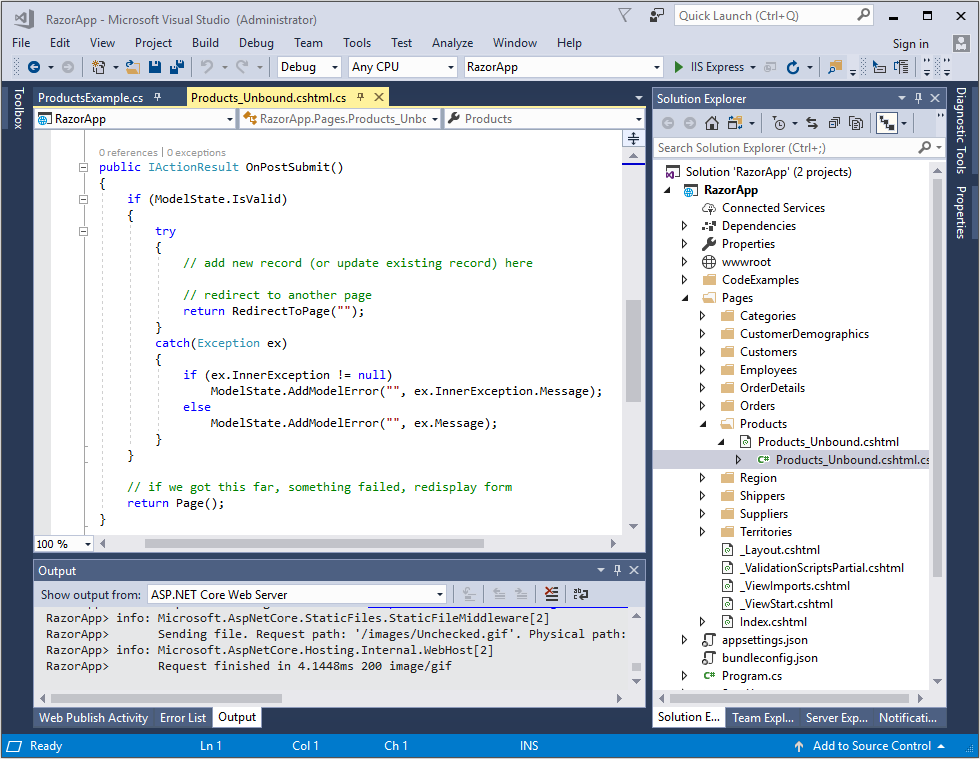This screenshot has height=759, width=980.
Task: Open the RazorApp startup project dropdown
Action: [657, 67]
